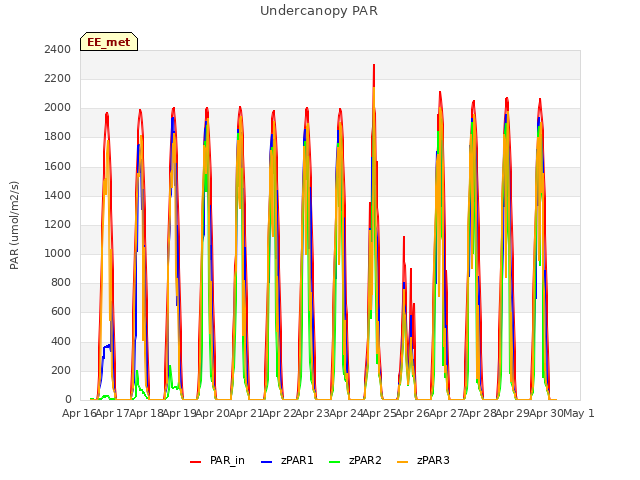Click the 200 y-axis tick label

click(x=61, y=371)
